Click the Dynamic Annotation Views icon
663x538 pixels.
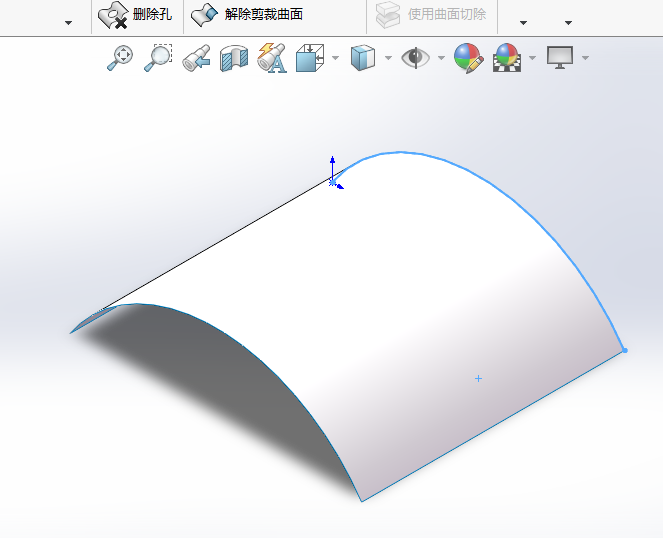point(272,58)
